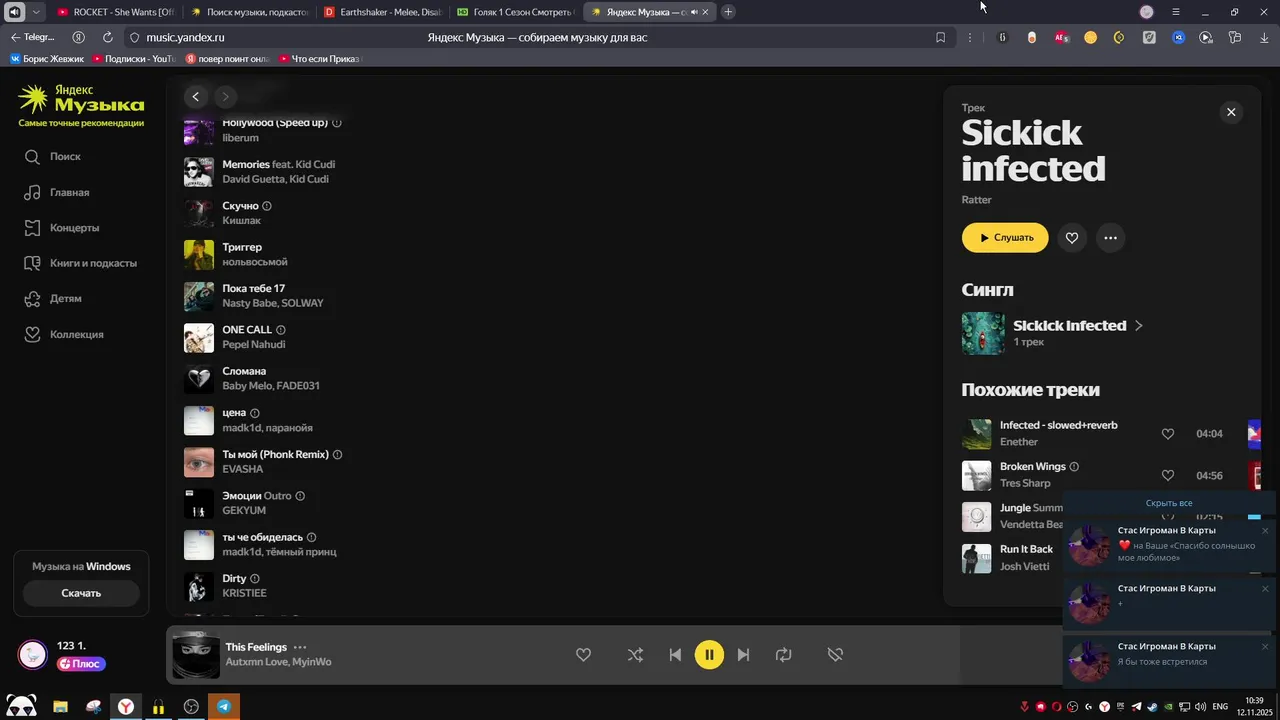Click the Плюс subscription badge

81,664
